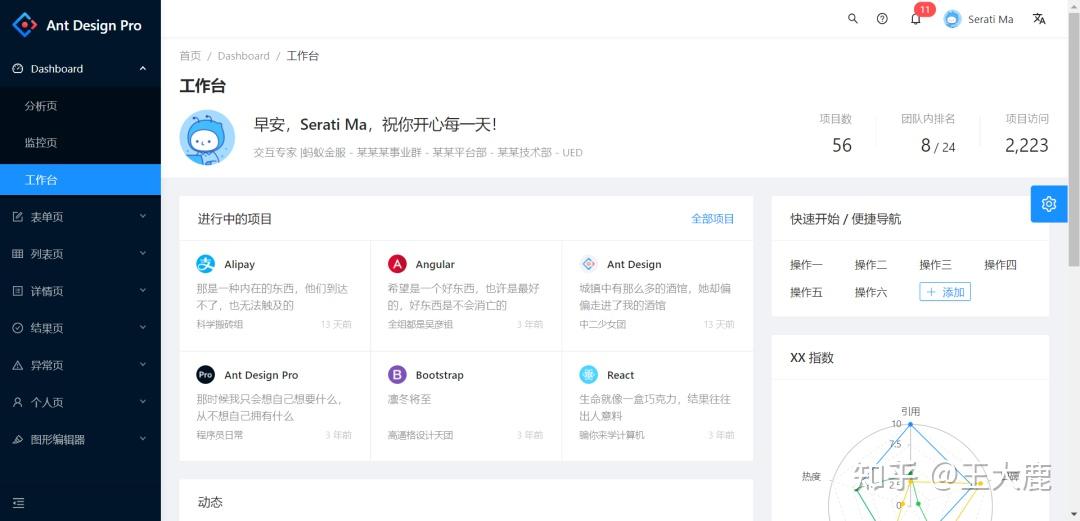This screenshot has width=1080, height=521.
Task: Expand the 结果页 submenu arrow
Action: pos(143,328)
